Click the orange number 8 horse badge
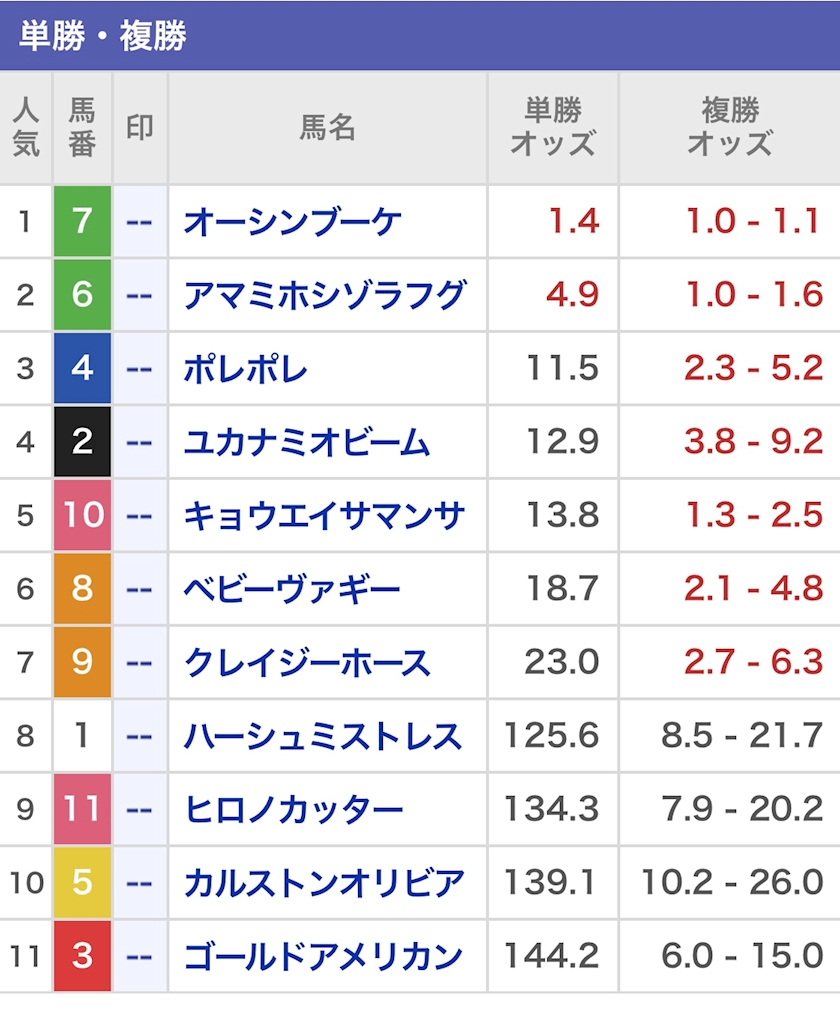840x1019 pixels. point(82,588)
